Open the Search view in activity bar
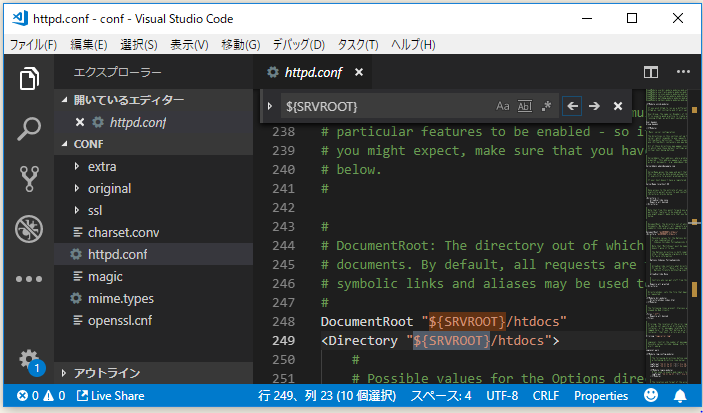The image size is (703, 413). point(29,129)
